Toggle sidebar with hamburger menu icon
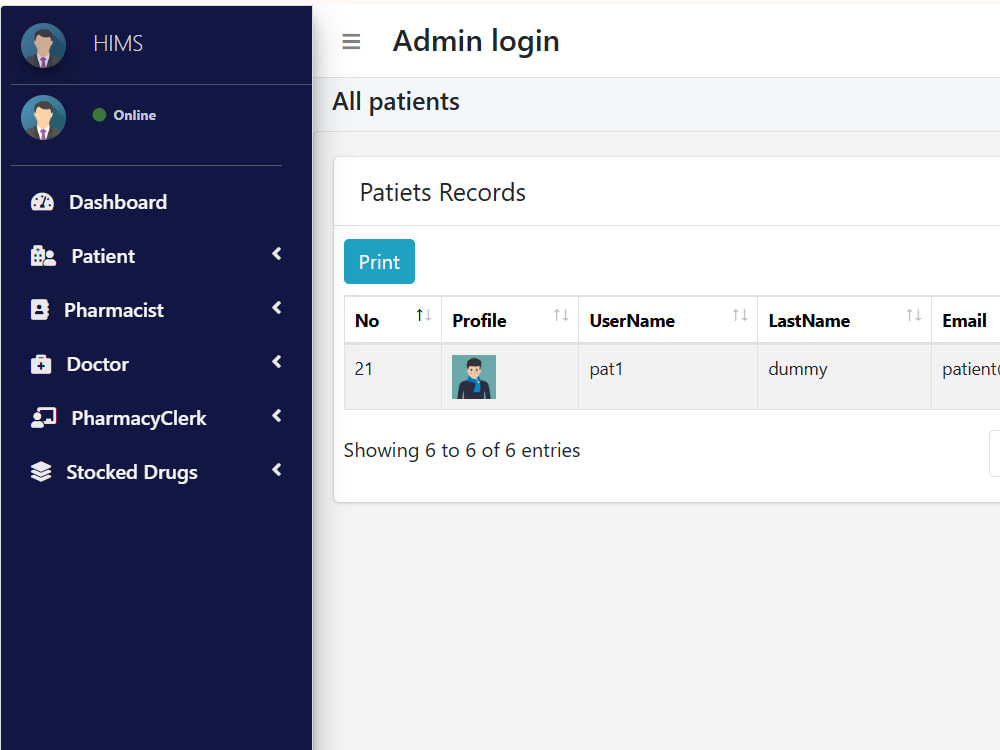The image size is (1000, 750). [351, 41]
